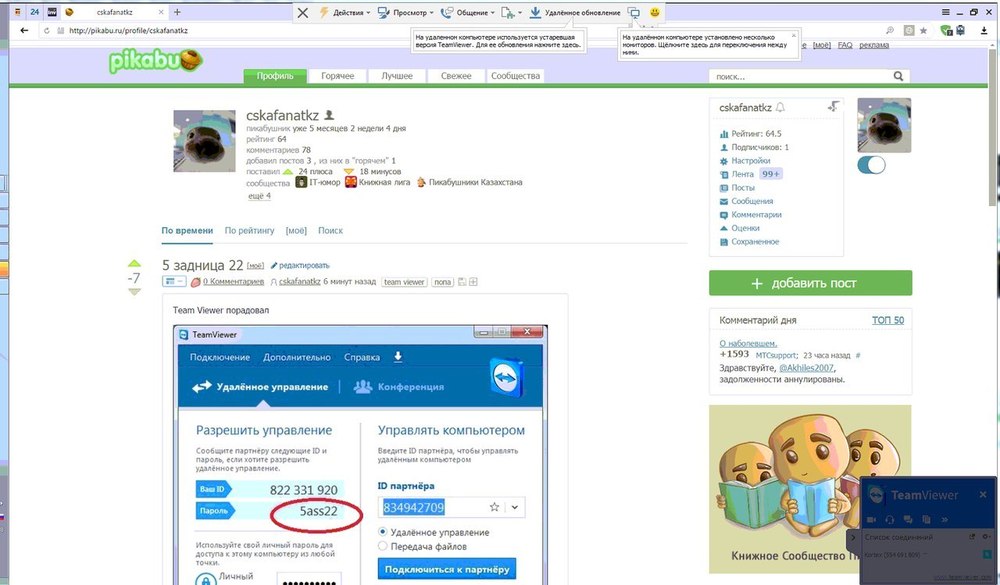Toggle the switch under the sidebar avatar
Image resolution: width=1000 pixels, height=585 pixels.
click(x=871, y=165)
